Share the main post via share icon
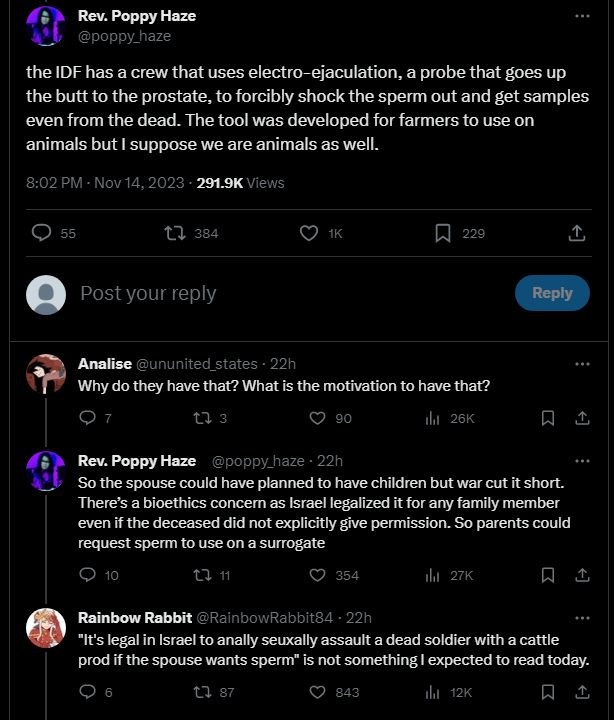 click(x=576, y=233)
